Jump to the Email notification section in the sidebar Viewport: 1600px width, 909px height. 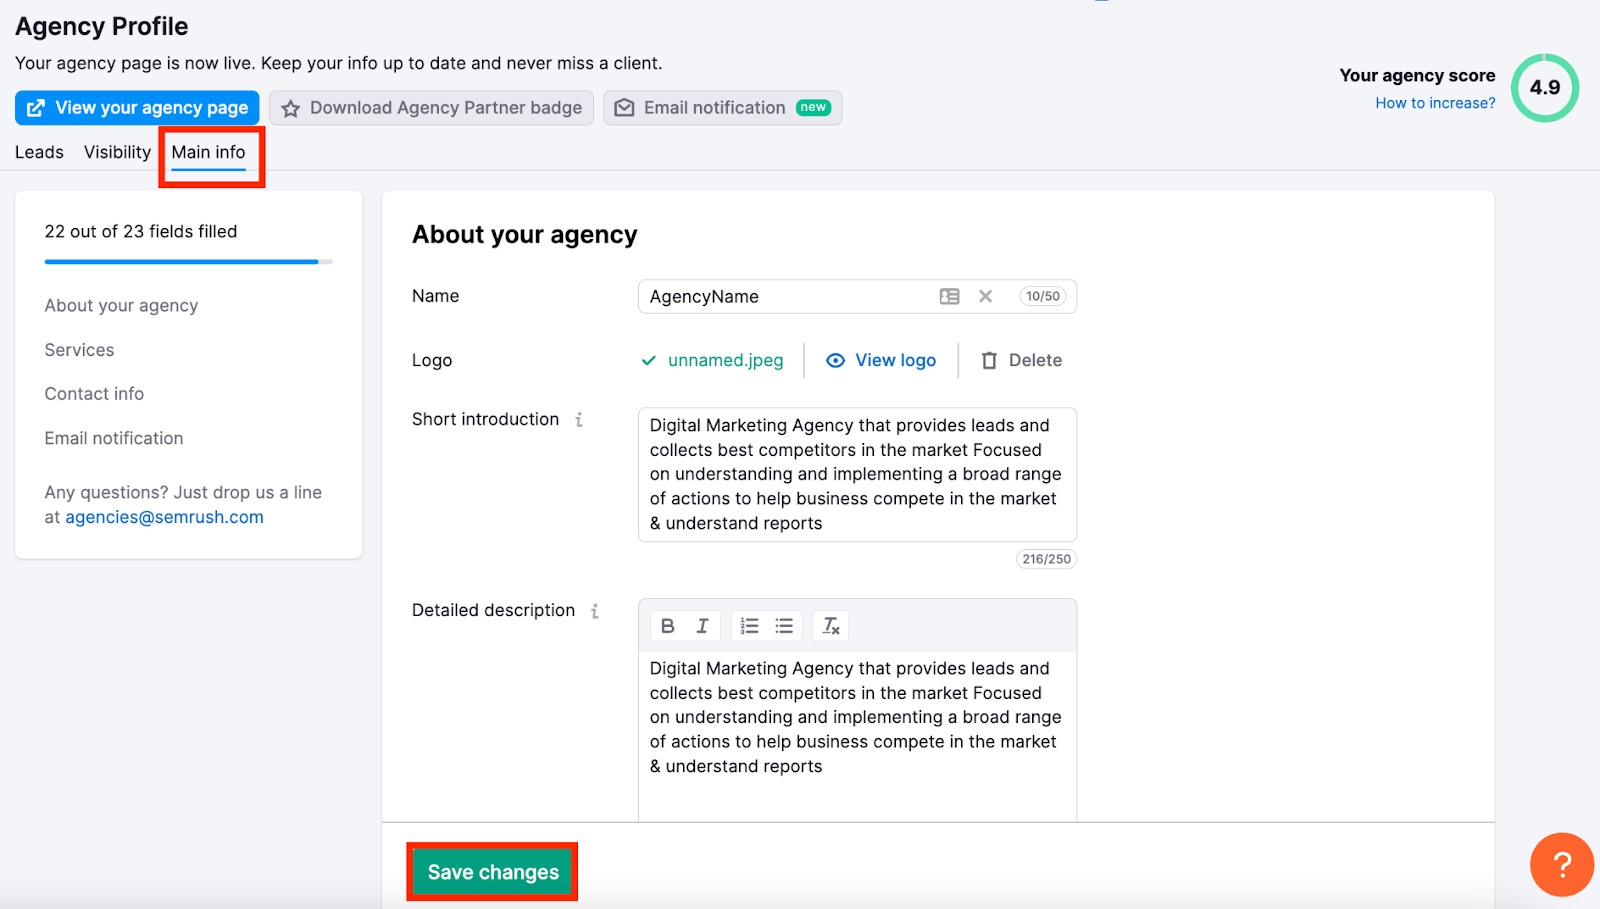114,438
